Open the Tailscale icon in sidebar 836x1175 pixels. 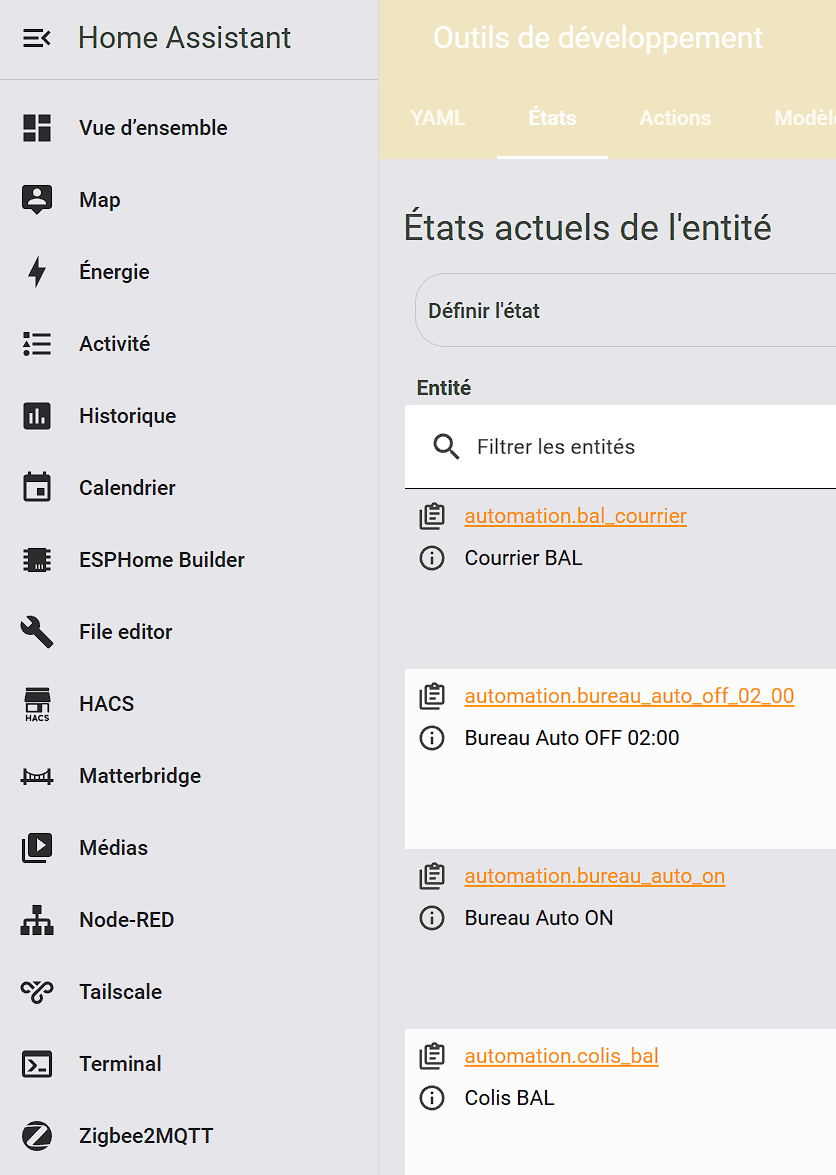[37, 992]
